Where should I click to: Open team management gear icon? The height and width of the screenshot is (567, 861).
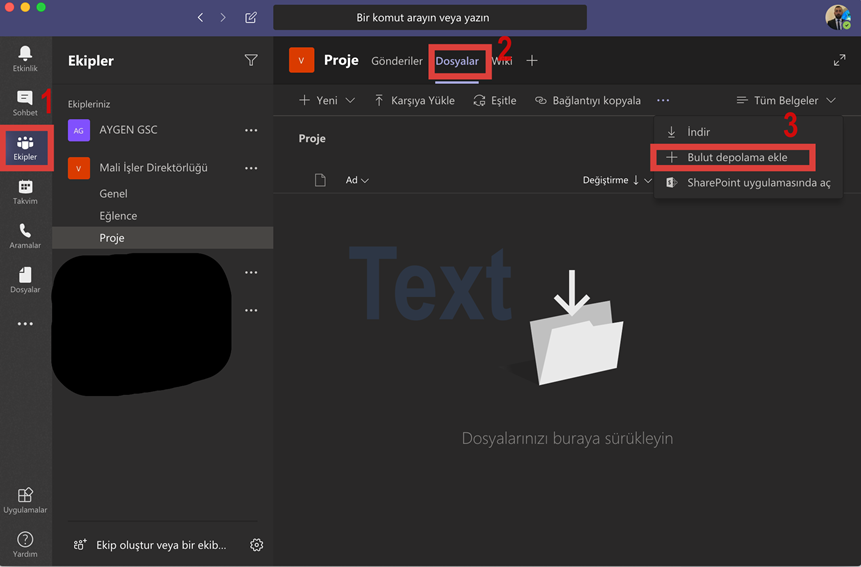257,545
